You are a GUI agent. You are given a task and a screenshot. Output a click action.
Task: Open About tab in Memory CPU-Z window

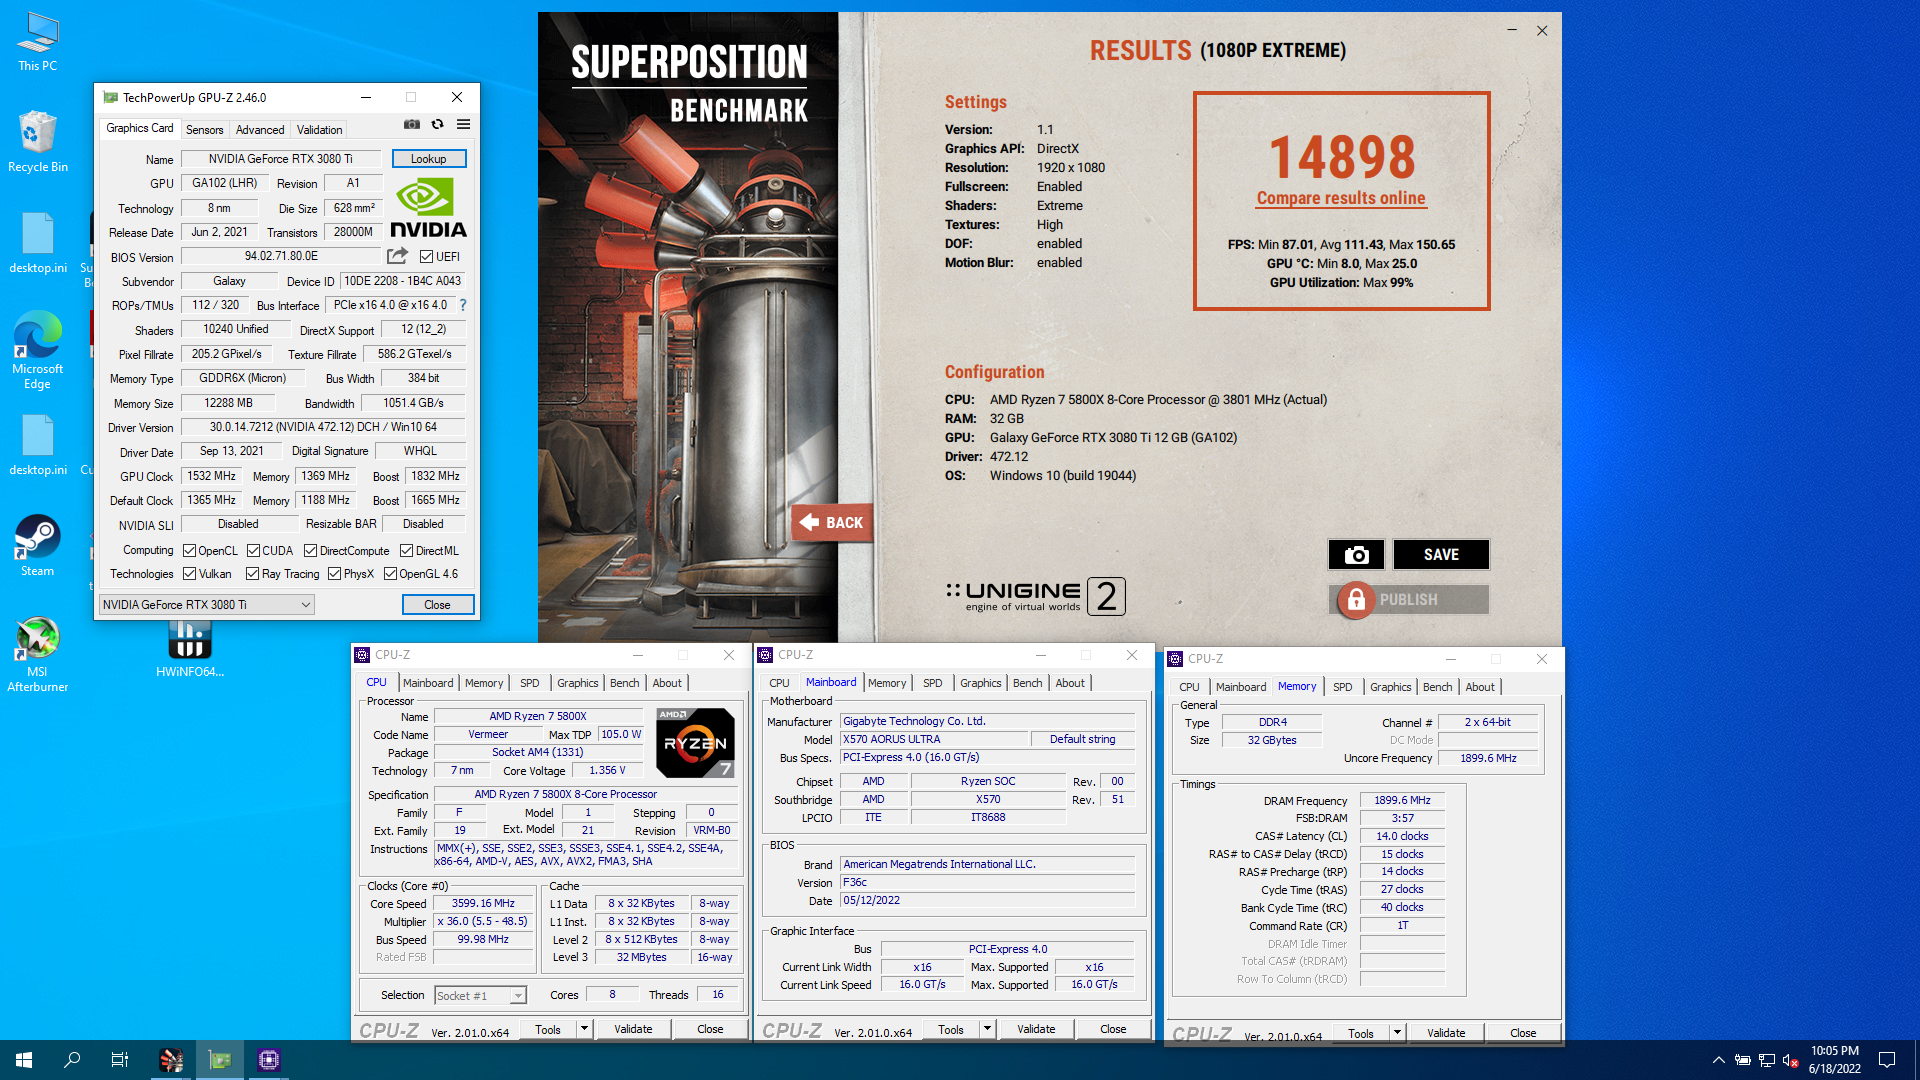1480,687
